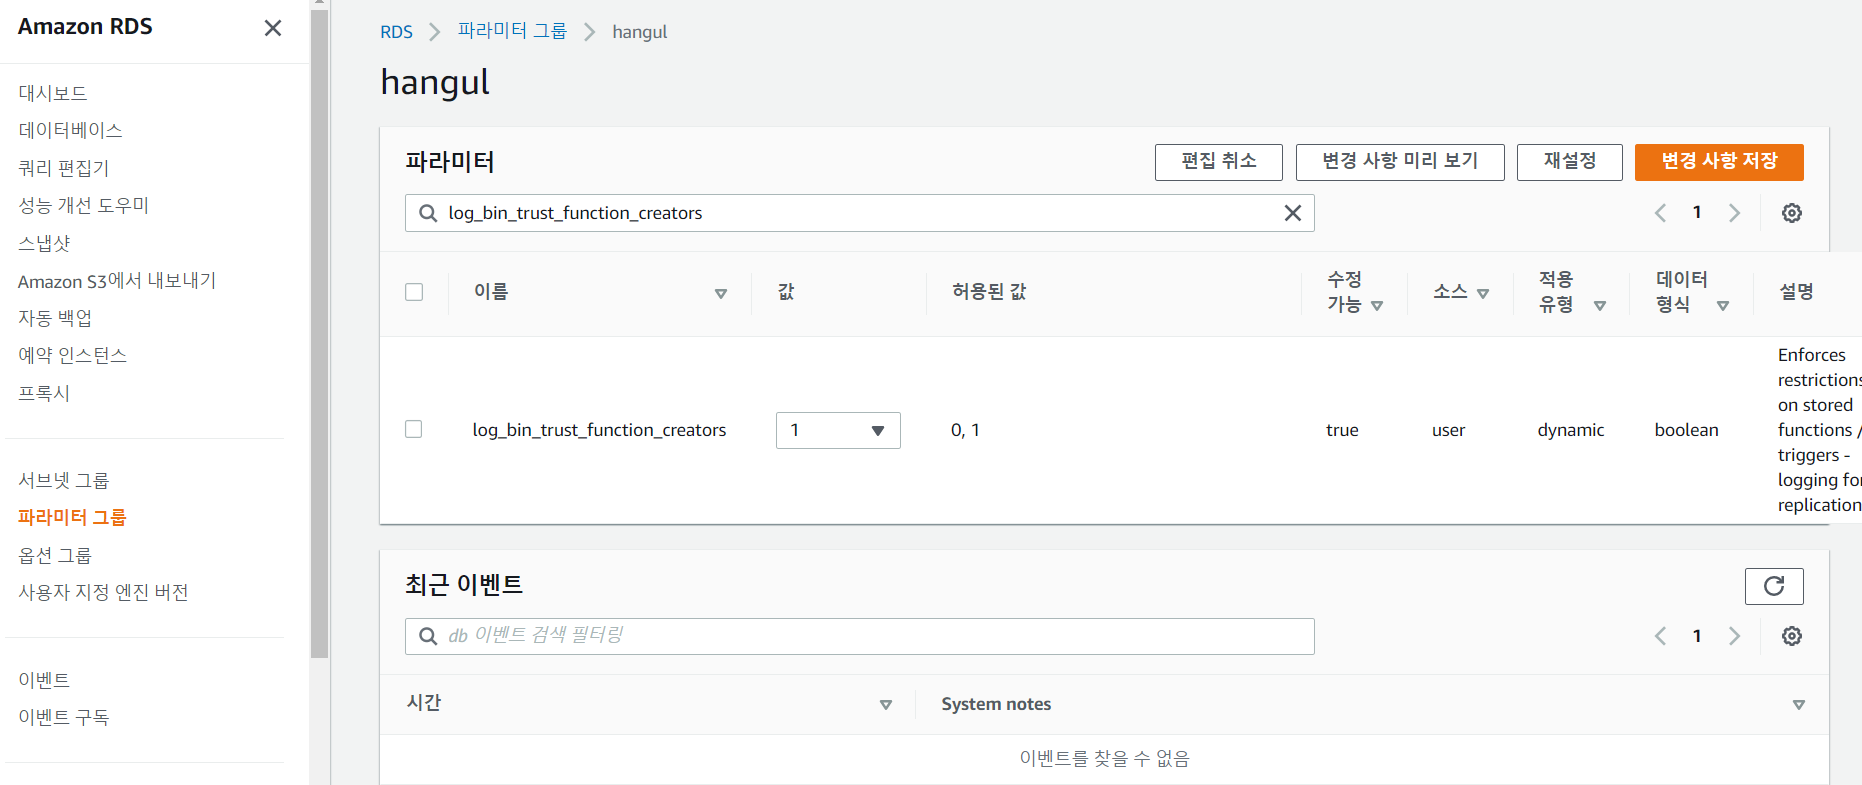Navigate to 스냅샷 in the sidebar
Screen dimensions: 1862x785
coord(44,243)
